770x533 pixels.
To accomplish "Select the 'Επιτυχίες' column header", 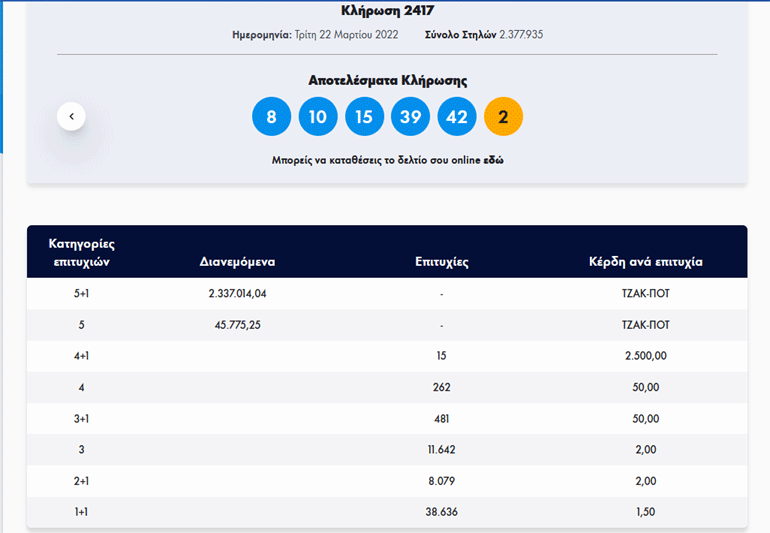I will pyautogui.click(x=441, y=262).
